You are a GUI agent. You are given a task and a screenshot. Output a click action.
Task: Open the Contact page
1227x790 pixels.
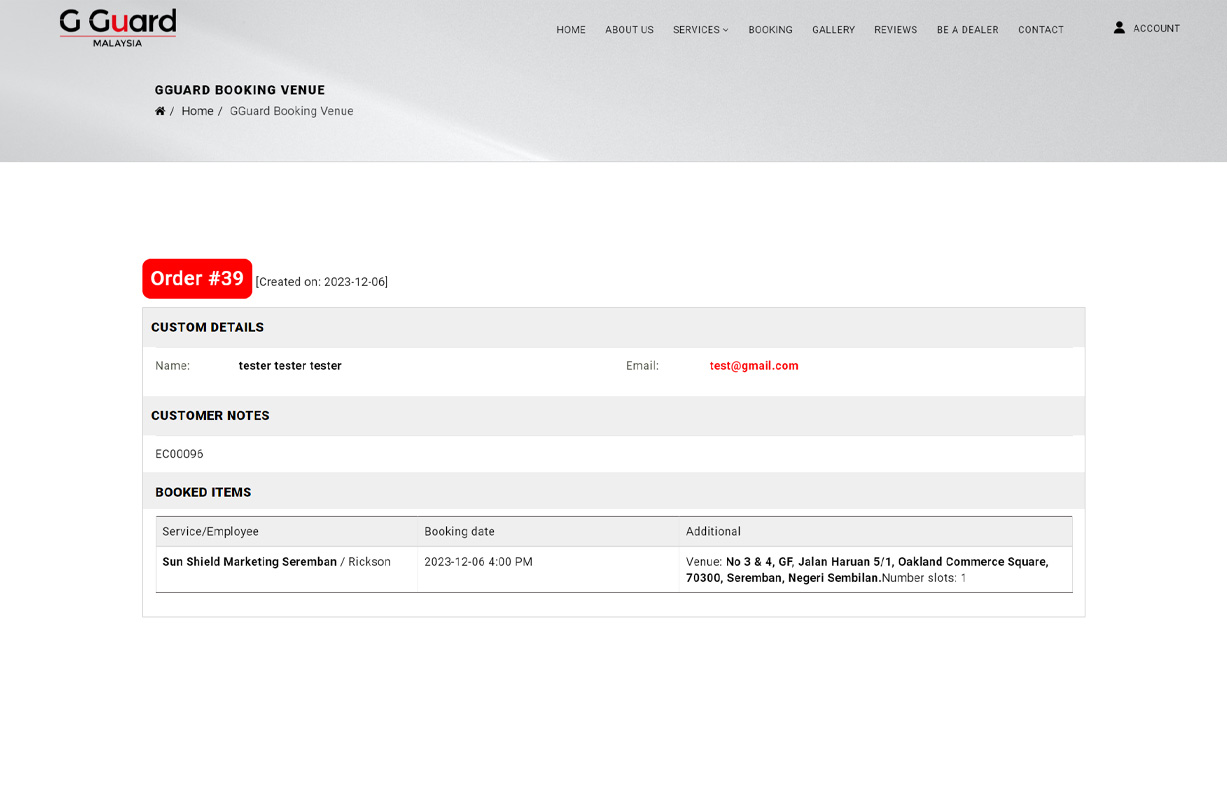[x=1040, y=30]
